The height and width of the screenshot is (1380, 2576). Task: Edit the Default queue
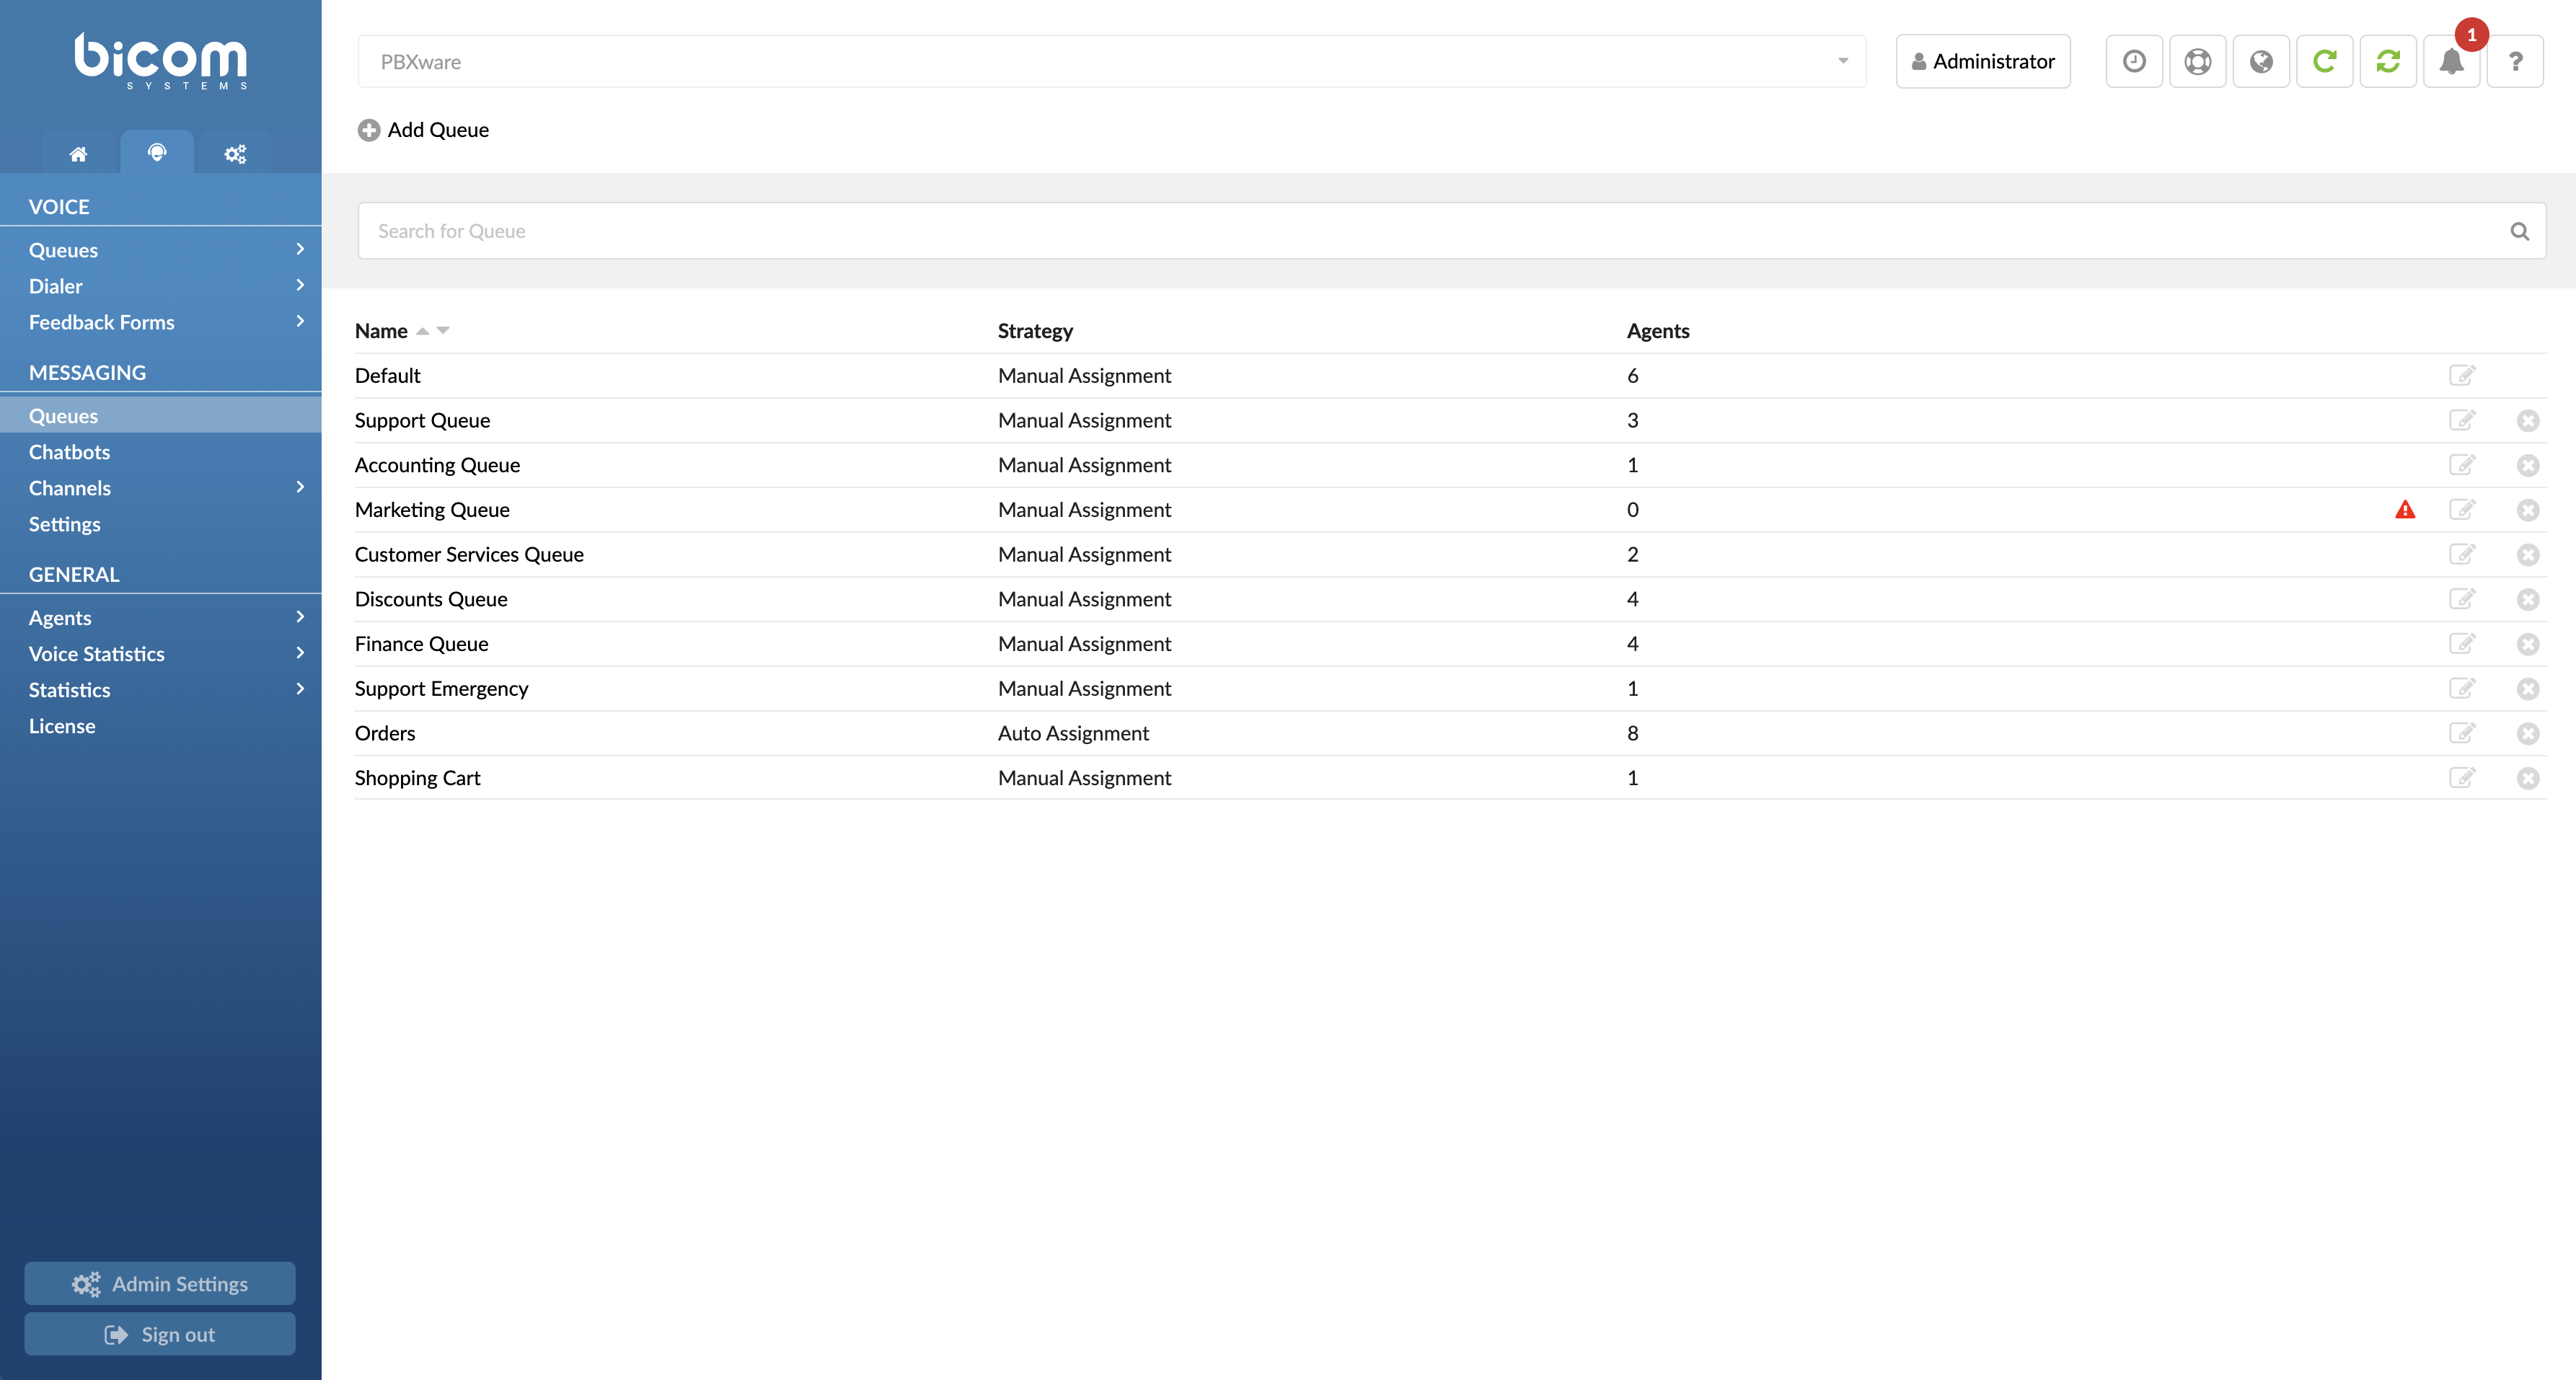(x=2462, y=375)
